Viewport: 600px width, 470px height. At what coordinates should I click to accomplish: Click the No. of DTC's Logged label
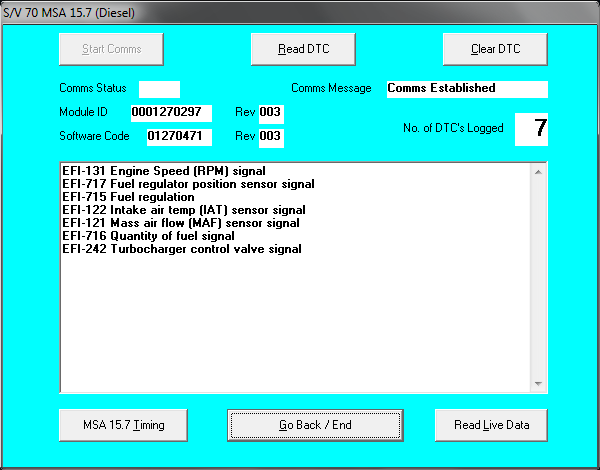[x=453, y=128]
